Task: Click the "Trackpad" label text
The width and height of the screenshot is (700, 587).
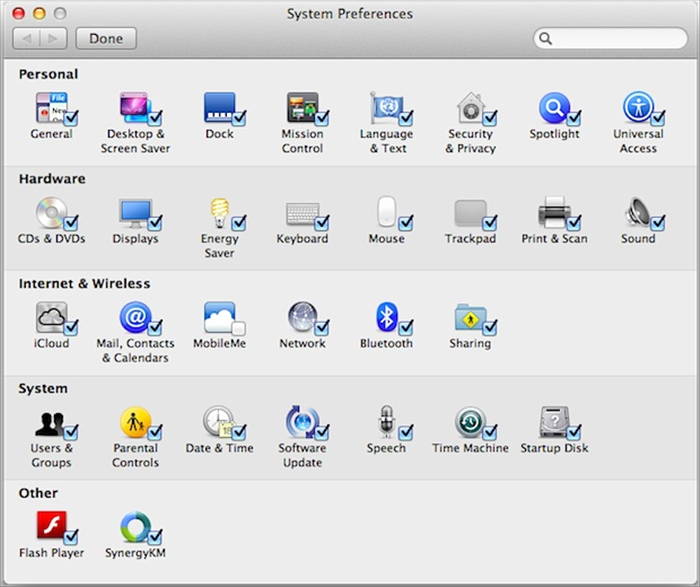Action: [471, 238]
